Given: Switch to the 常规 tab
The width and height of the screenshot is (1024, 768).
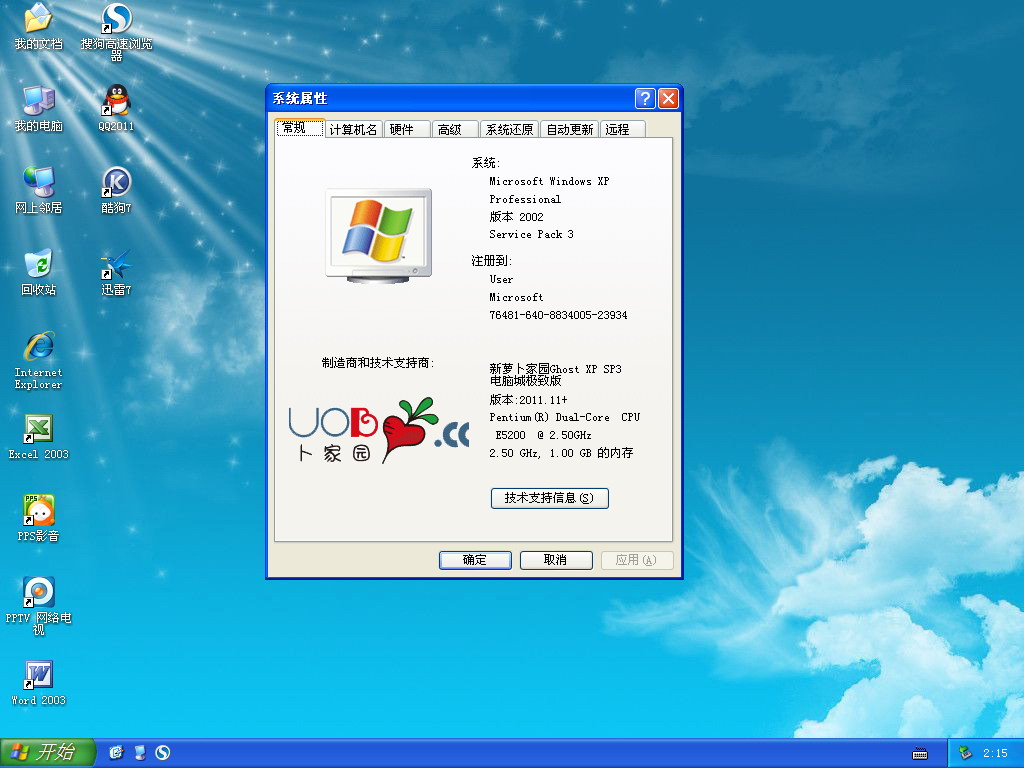Looking at the screenshot, I should tap(300, 128).
